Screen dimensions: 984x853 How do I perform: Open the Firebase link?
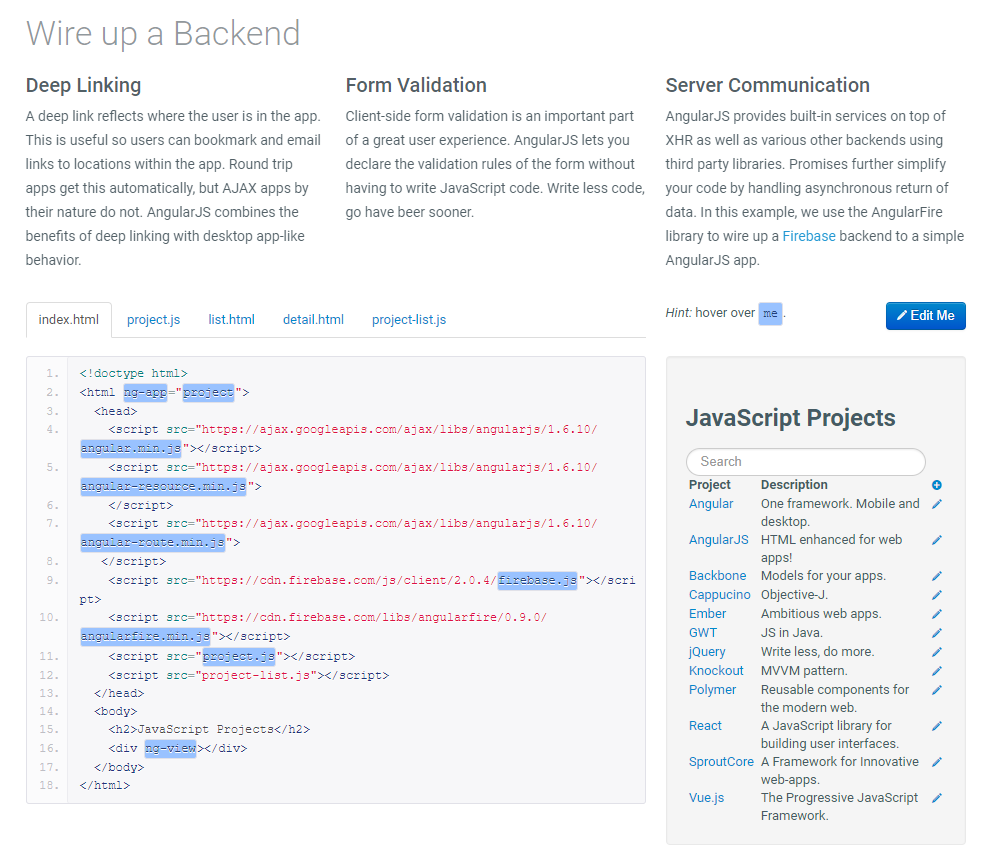point(808,236)
